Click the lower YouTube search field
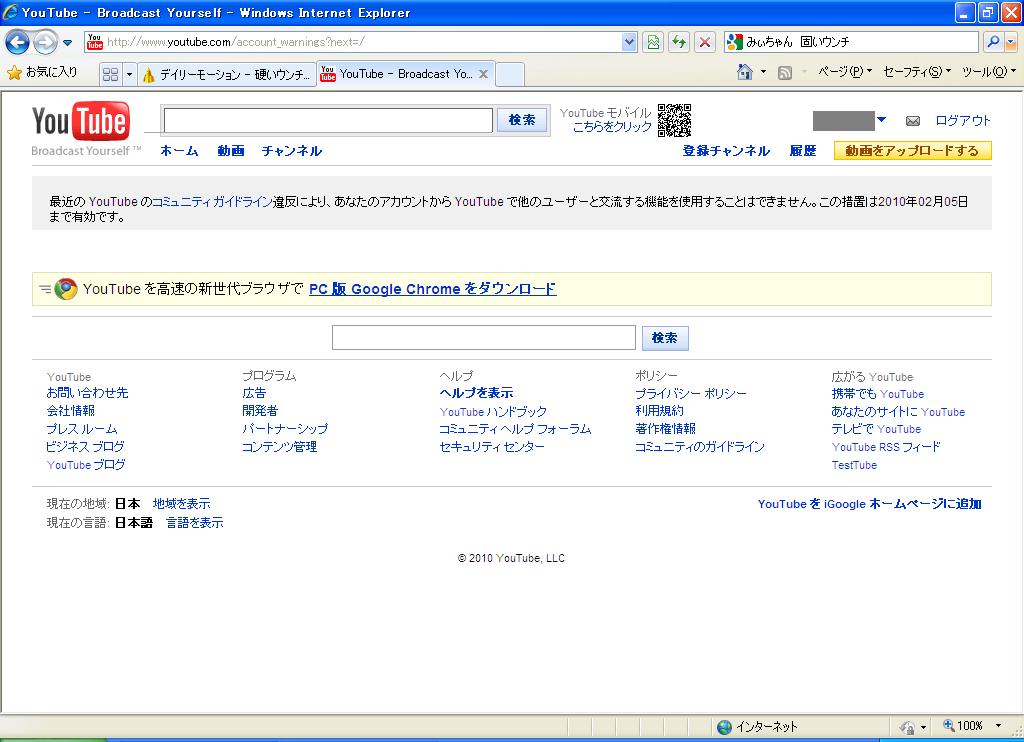The height and width of the screenshot is (742, 1024). [483, 338]
